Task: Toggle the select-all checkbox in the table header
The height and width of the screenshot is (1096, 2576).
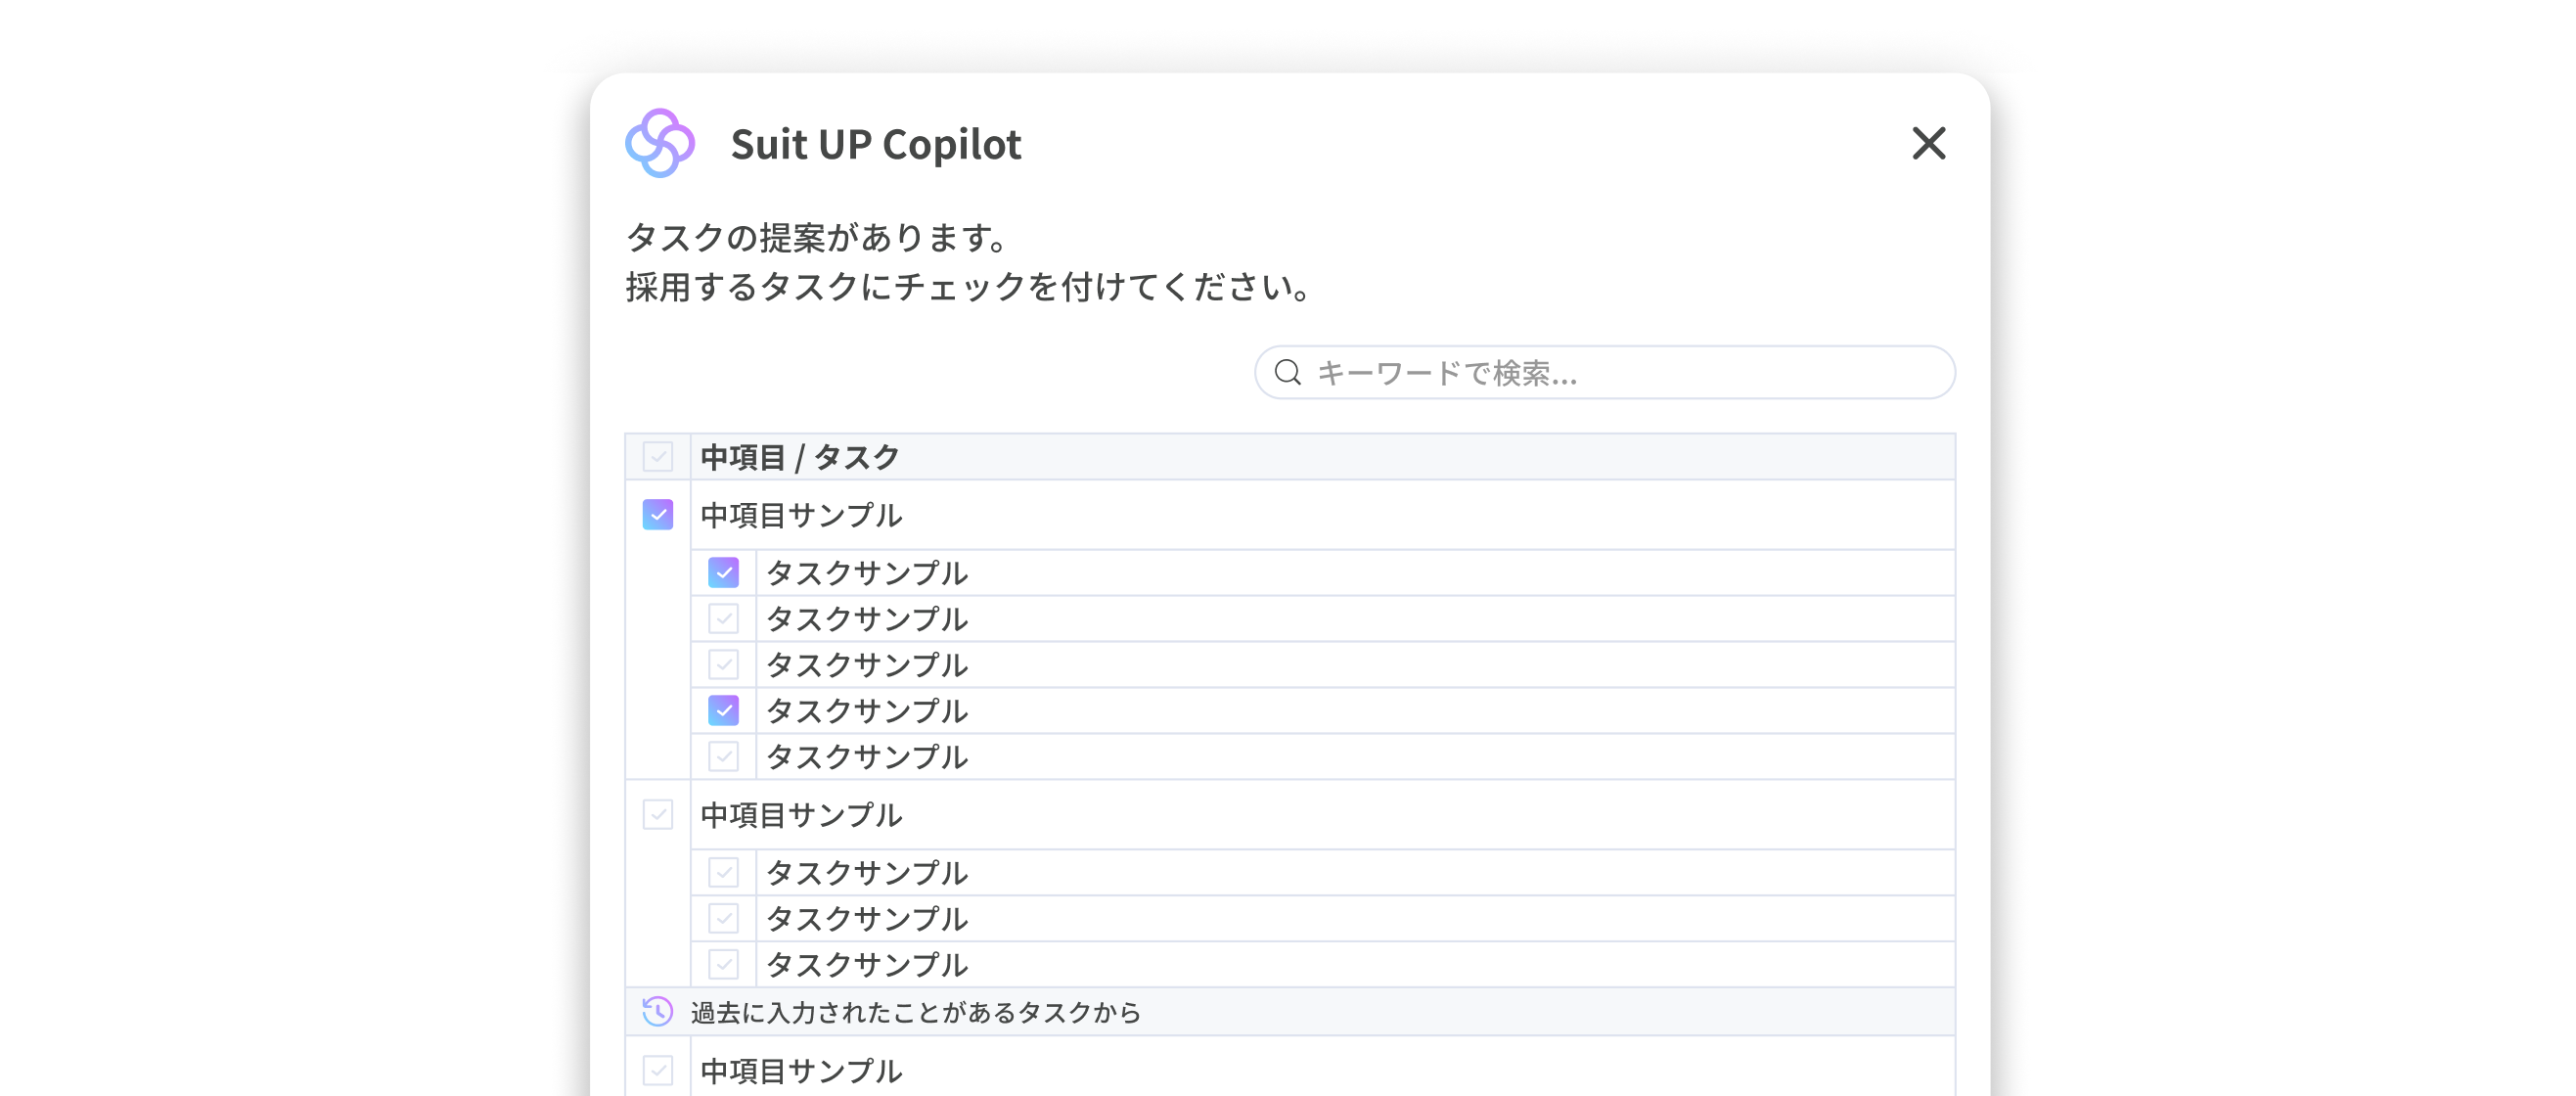Action: pos(657,457)
